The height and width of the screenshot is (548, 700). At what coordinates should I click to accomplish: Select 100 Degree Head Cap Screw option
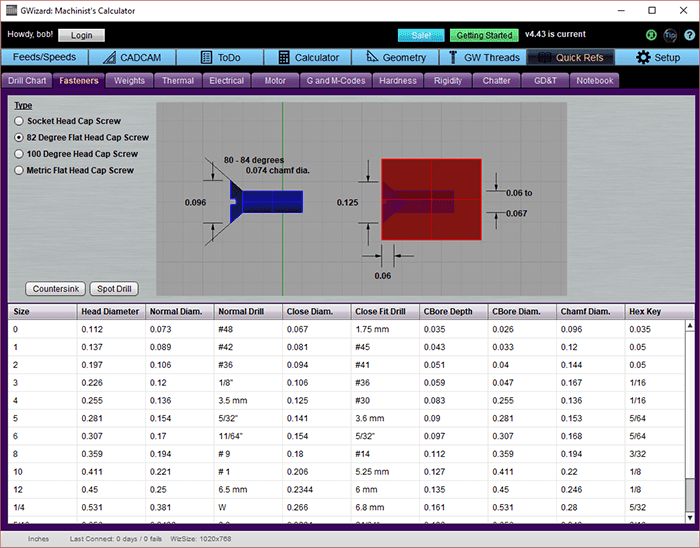pos(76,154)
